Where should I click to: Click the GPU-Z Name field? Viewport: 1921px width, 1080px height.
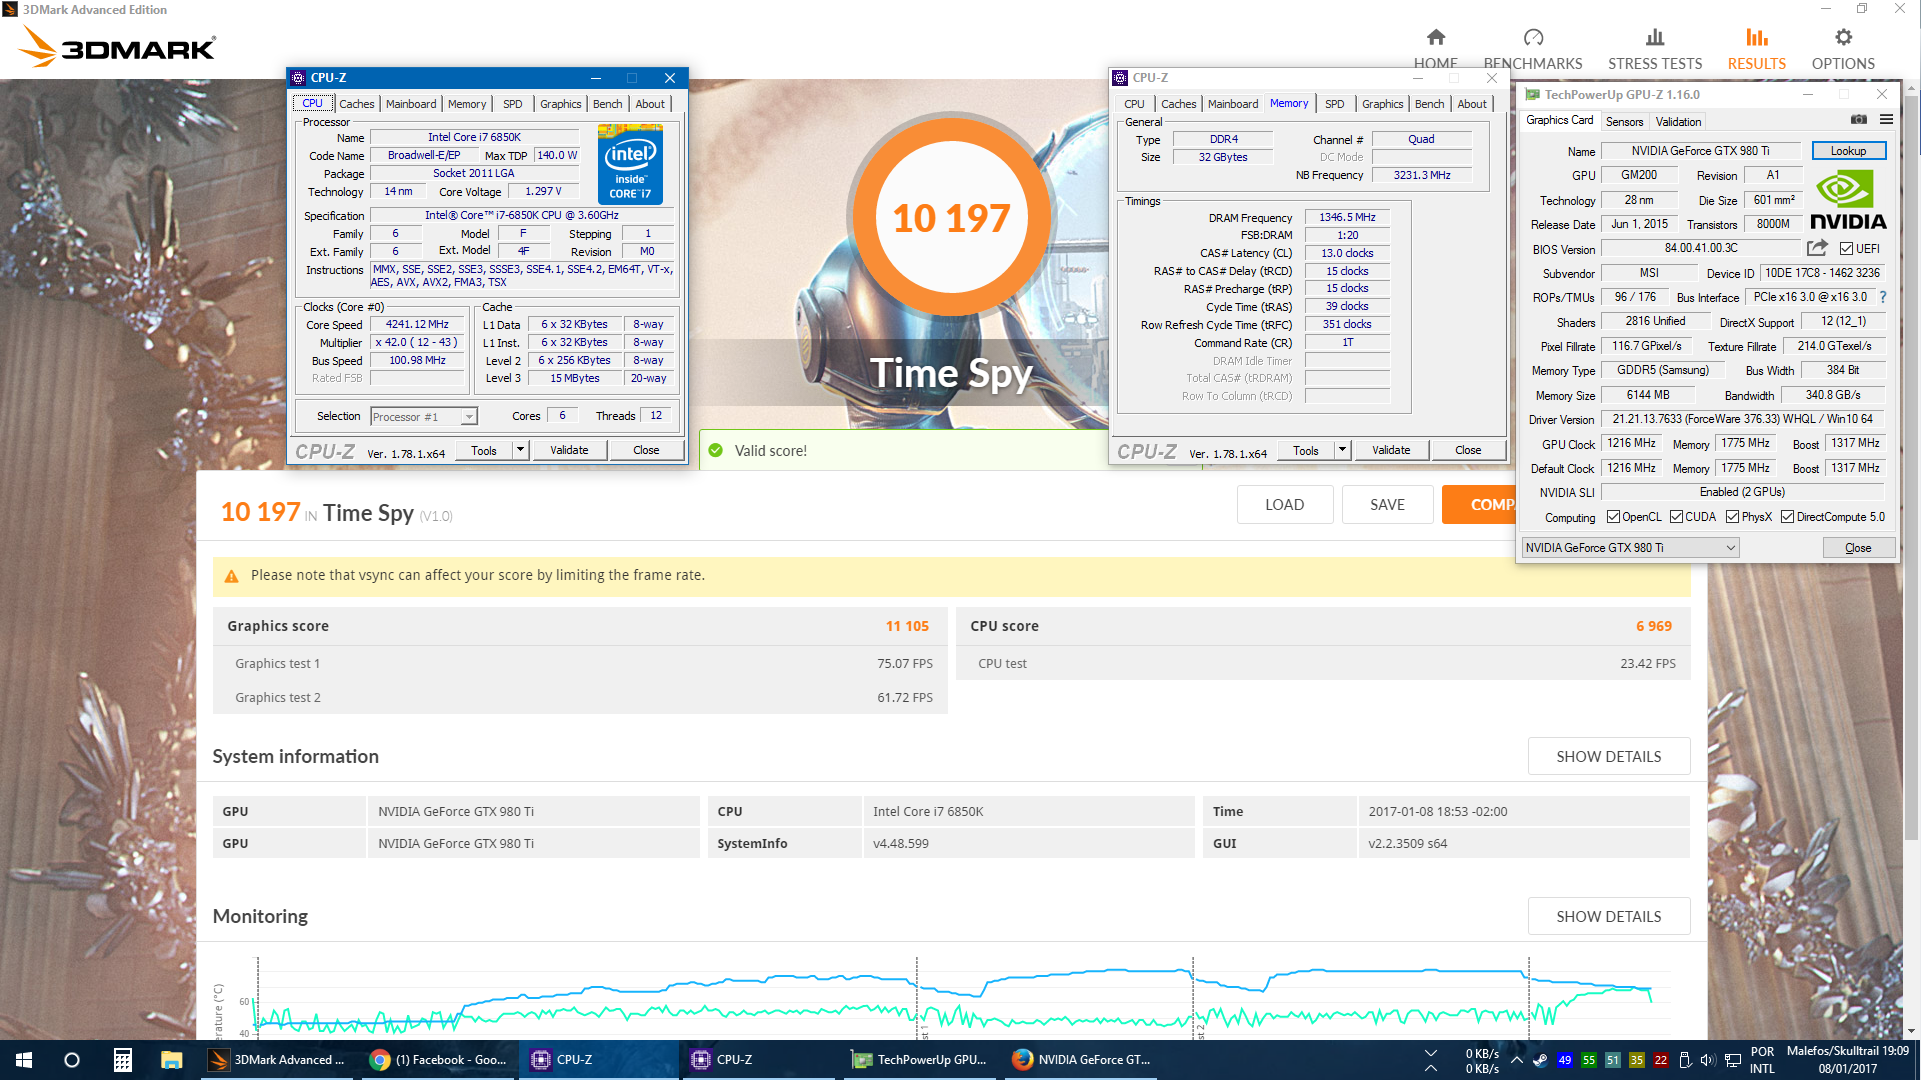(1700, 151)
